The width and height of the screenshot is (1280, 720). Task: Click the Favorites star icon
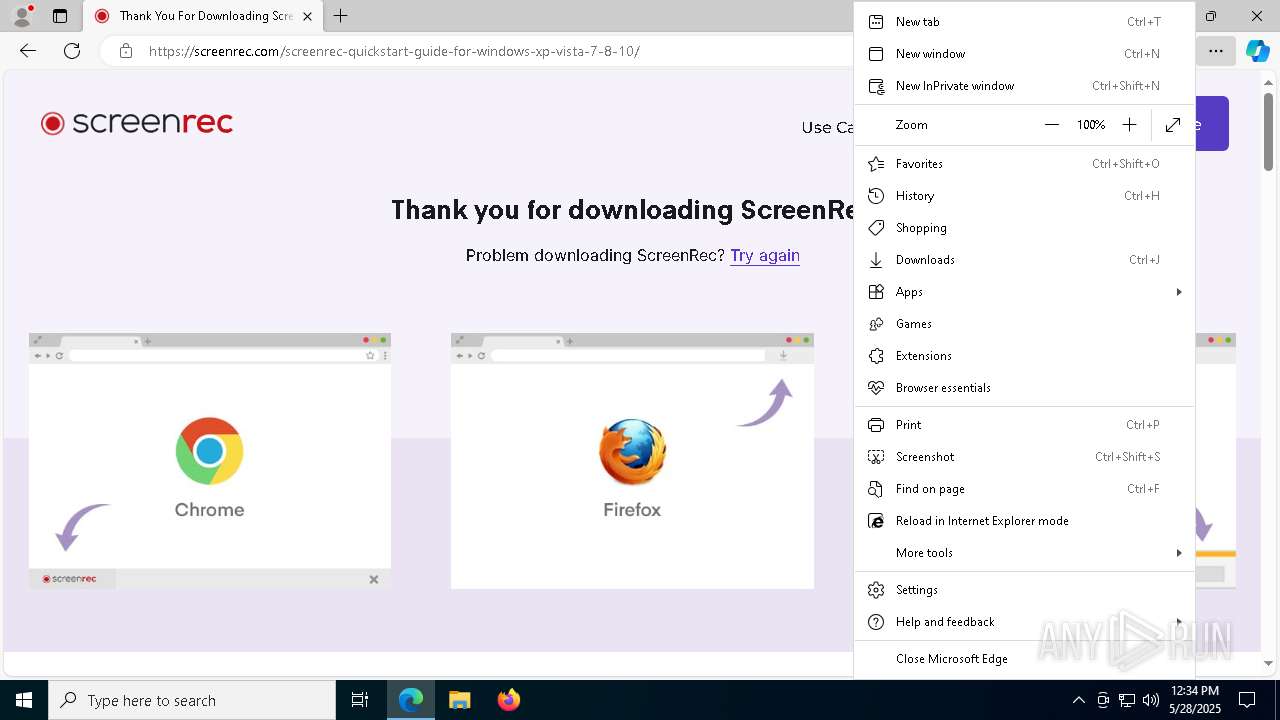pyautogui.click(x=876, y=164)
